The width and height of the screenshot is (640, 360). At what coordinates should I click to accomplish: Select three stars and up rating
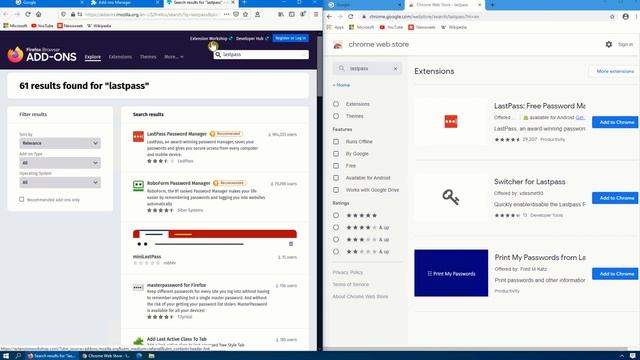[x=336, y=240]
